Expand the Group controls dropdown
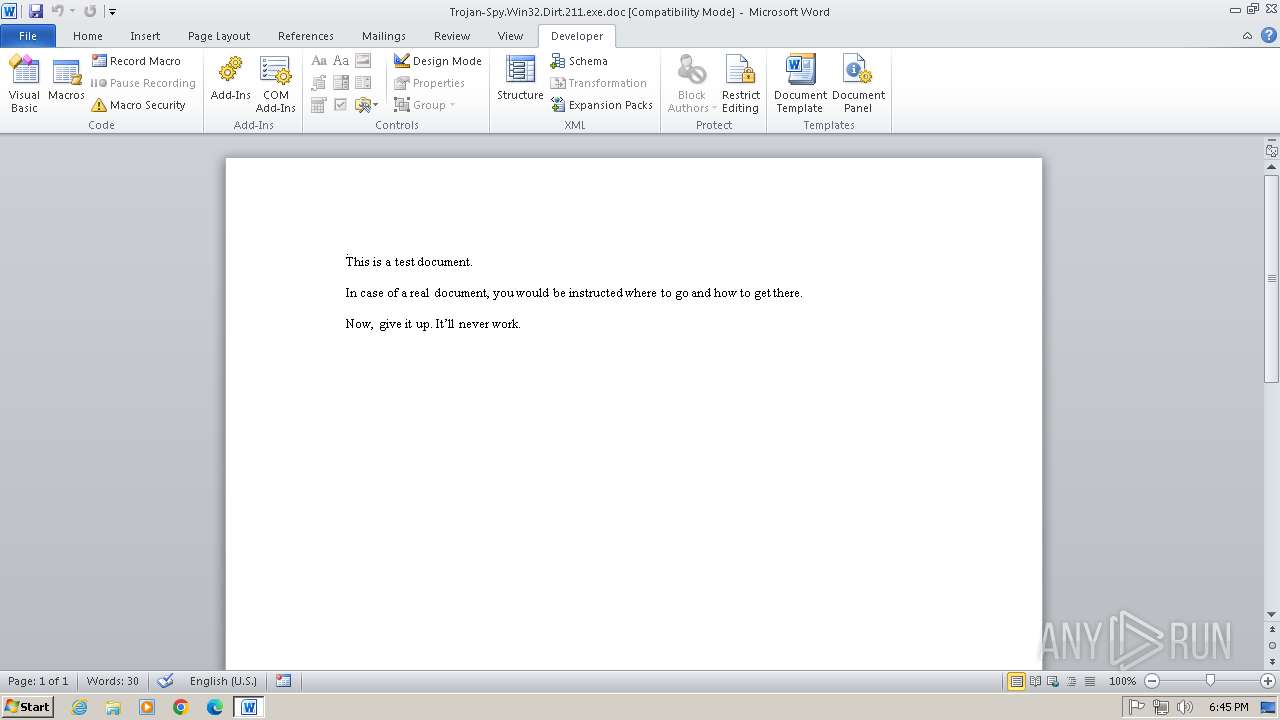 coord(424,105)
